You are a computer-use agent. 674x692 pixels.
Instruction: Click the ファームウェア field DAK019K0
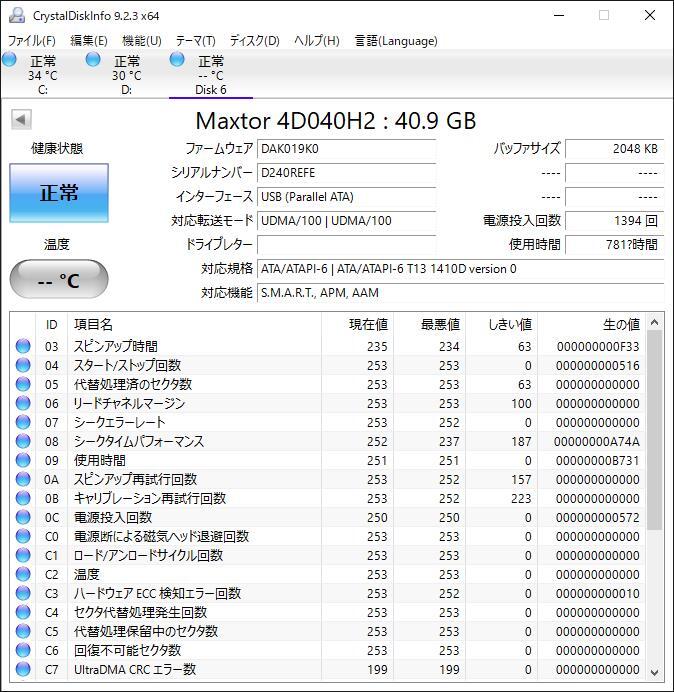(x=347, y=149)
